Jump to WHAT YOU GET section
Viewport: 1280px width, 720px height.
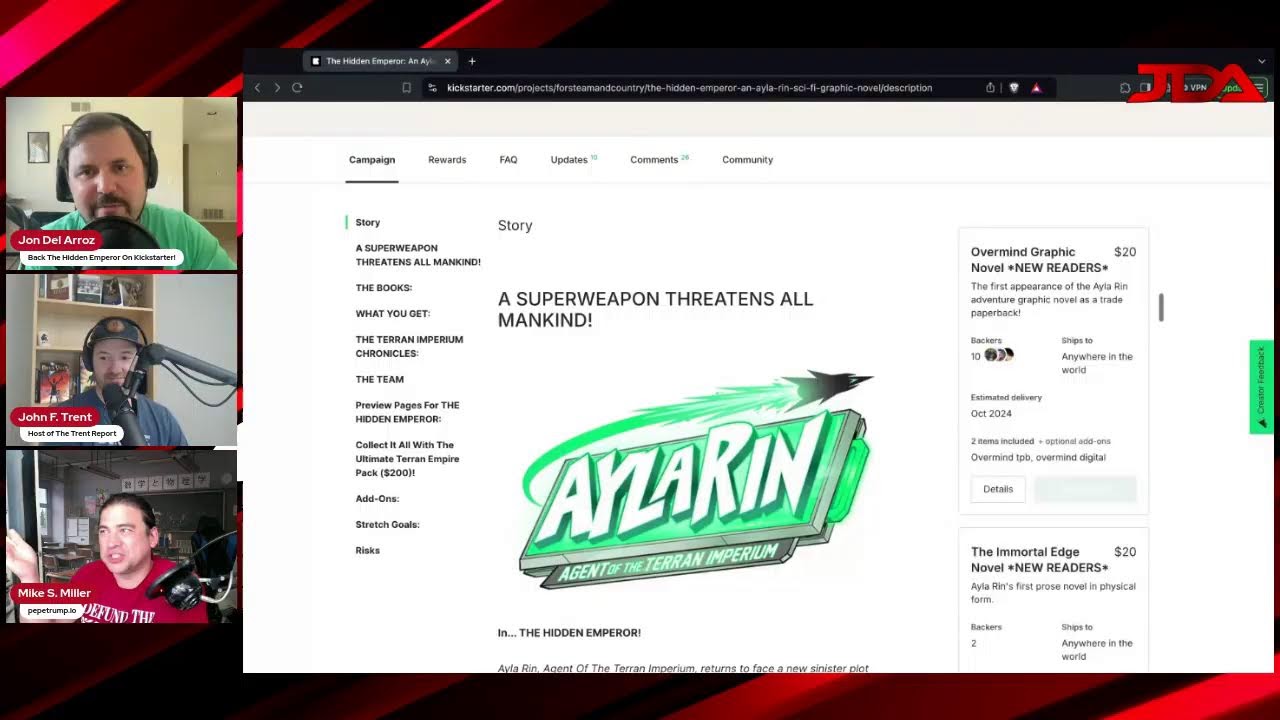[x=393, y=314]
